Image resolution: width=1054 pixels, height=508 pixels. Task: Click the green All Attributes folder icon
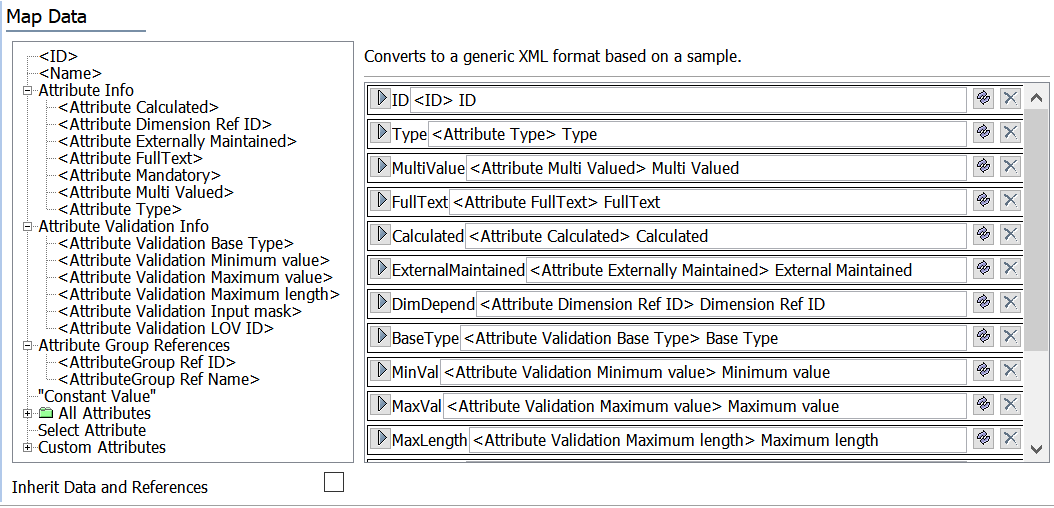(46, 413)
